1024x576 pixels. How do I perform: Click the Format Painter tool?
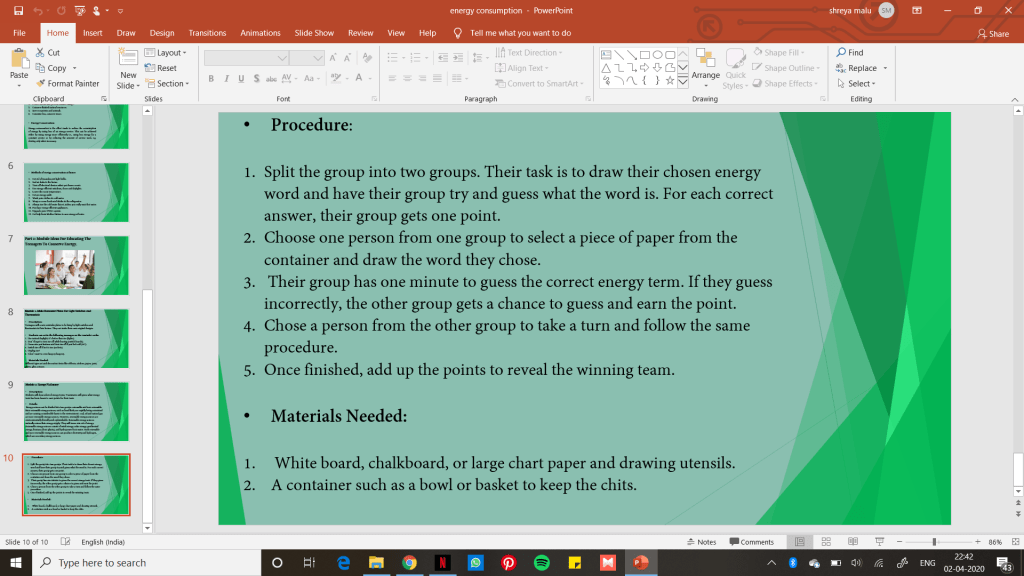[67, 84]
